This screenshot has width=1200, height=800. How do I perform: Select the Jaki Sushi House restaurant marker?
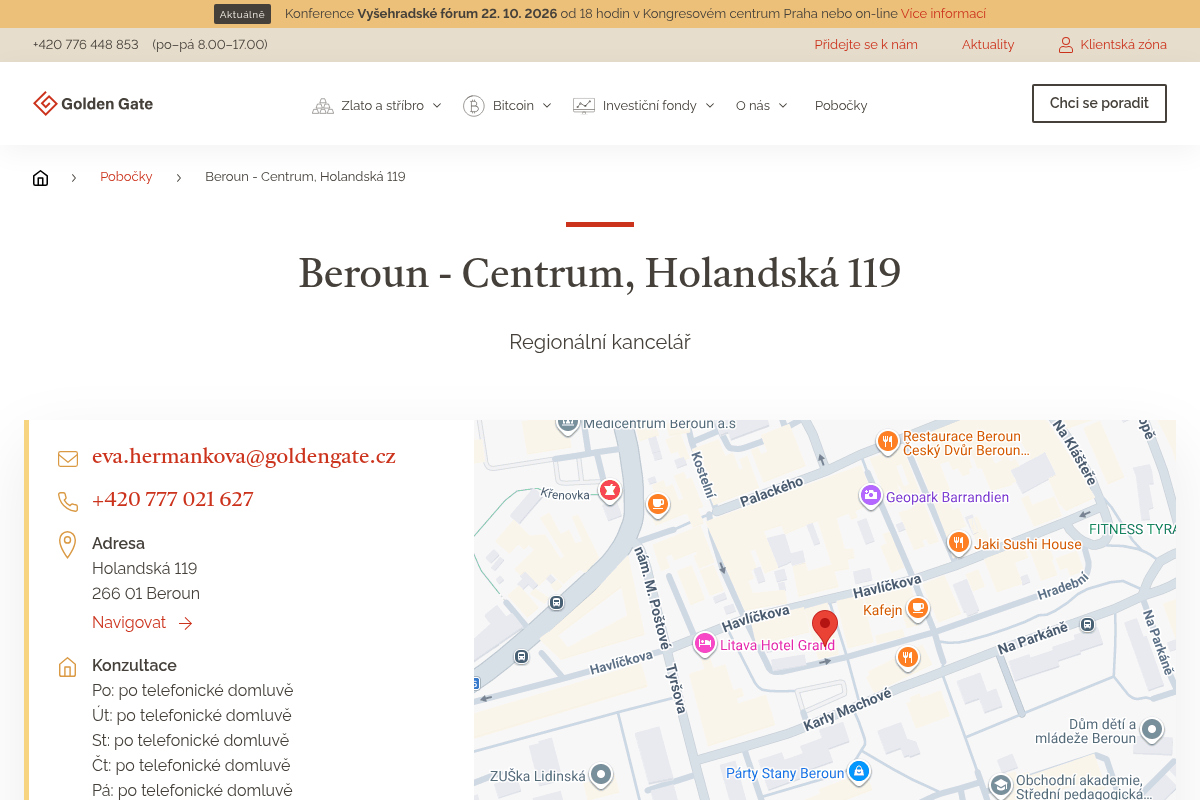coord(958,543)
